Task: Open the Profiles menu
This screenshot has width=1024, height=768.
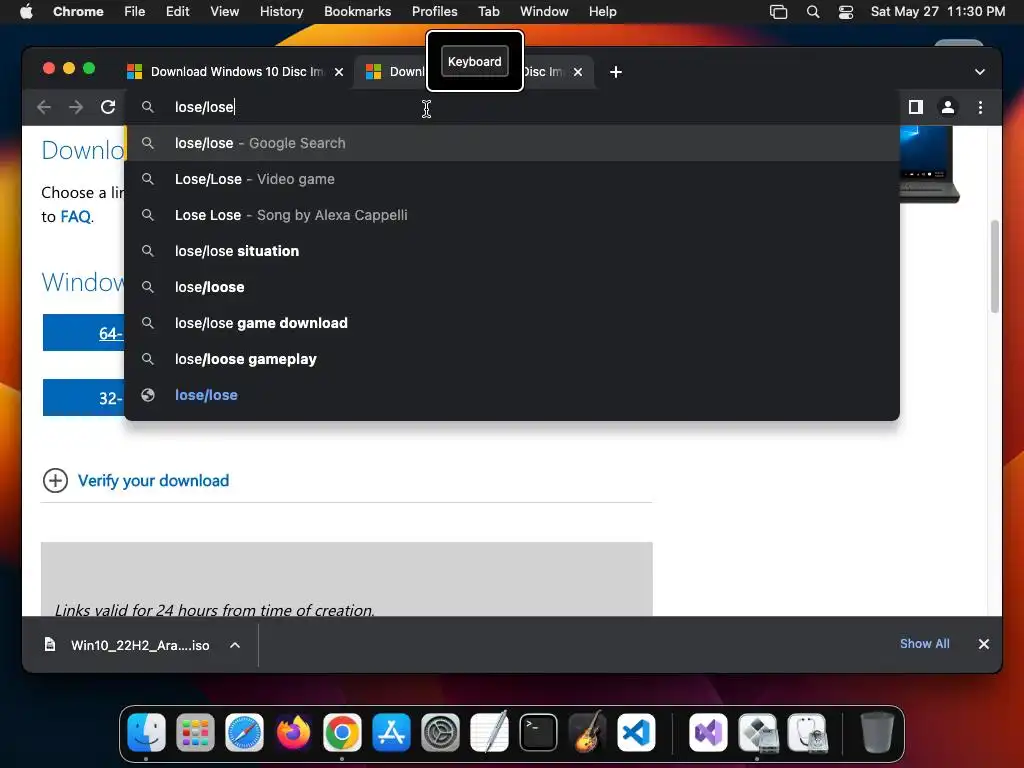Action: [434, 12]
